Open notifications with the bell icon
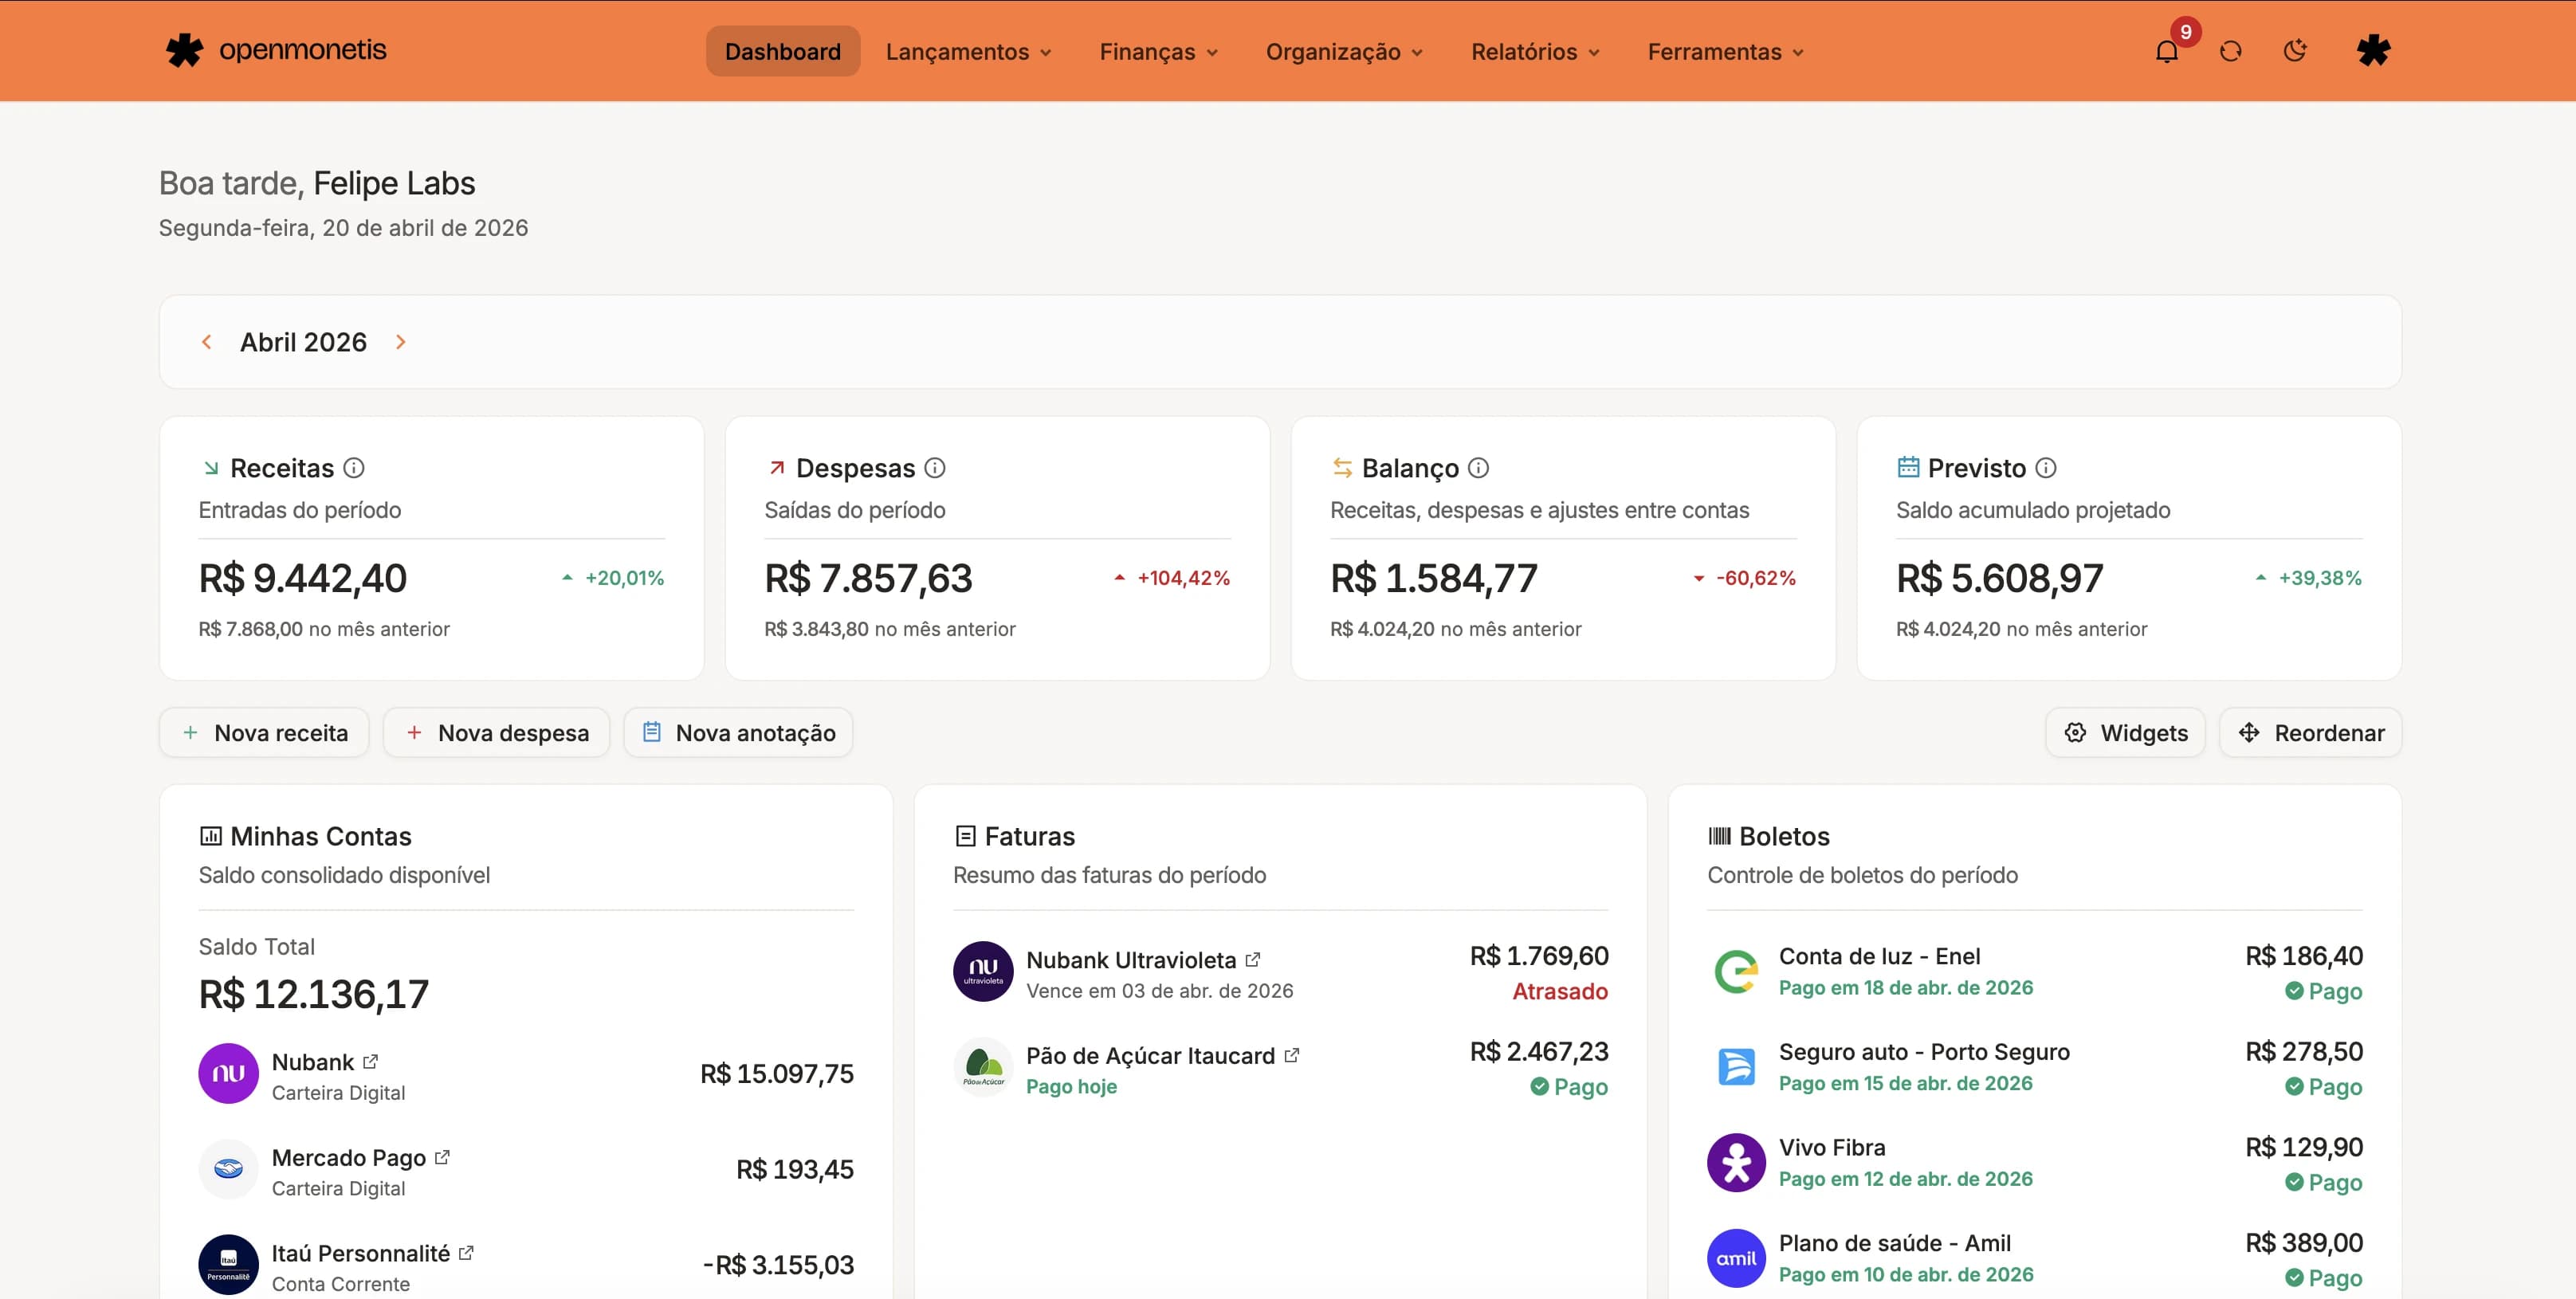 click(2167, 51)
